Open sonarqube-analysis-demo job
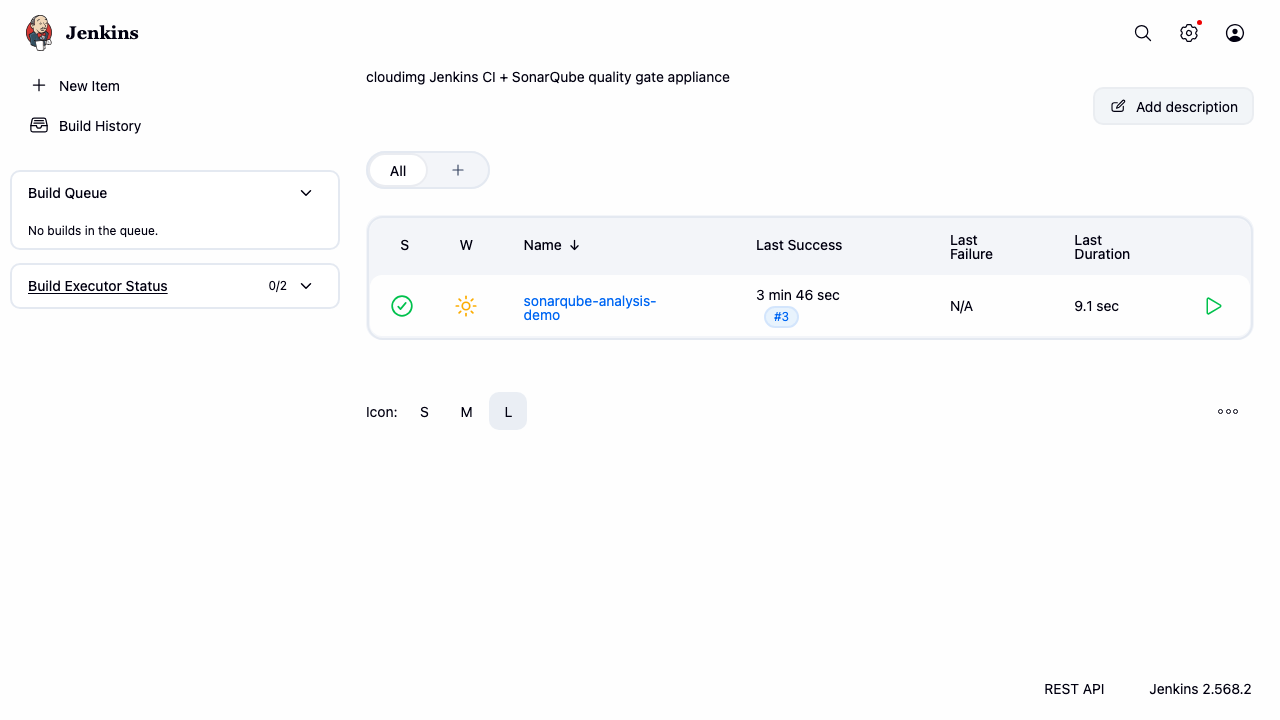 click(x=590, y=308)
